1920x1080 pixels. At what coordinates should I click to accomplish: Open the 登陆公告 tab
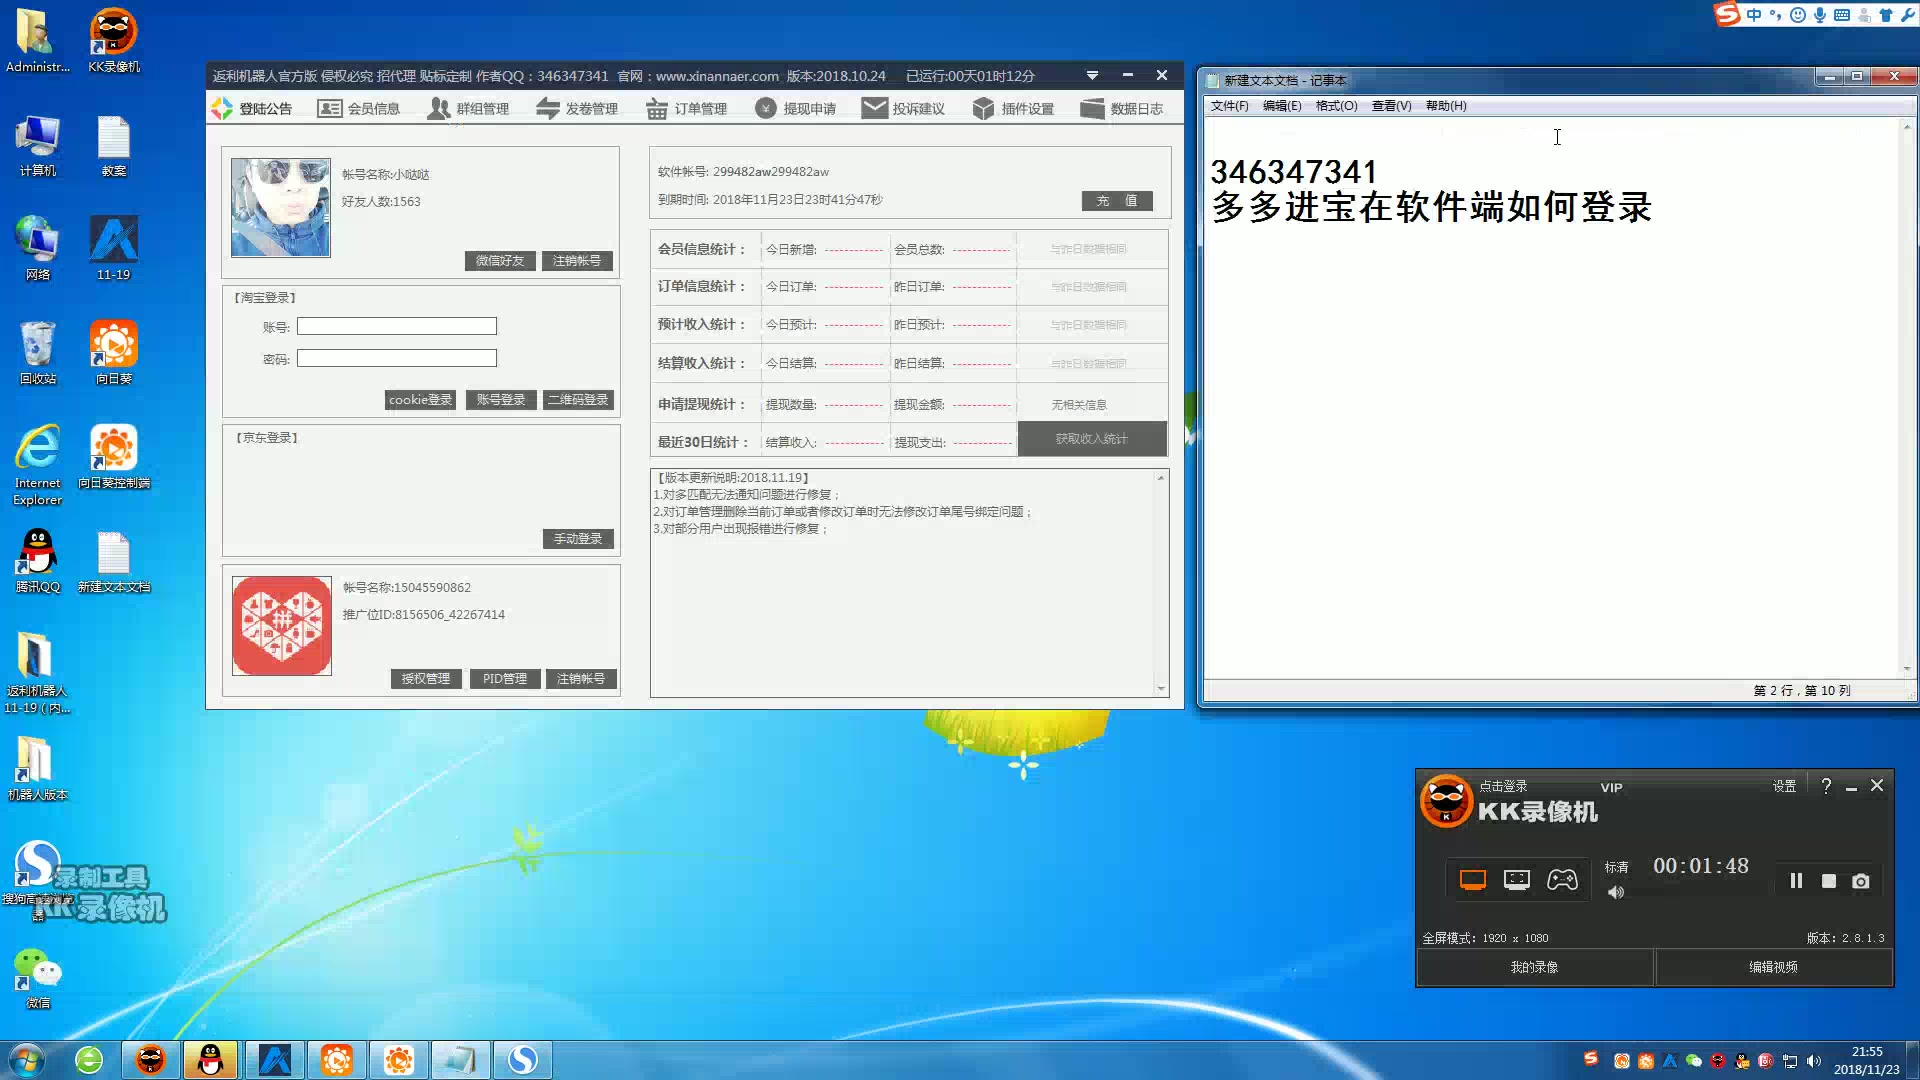252,108
